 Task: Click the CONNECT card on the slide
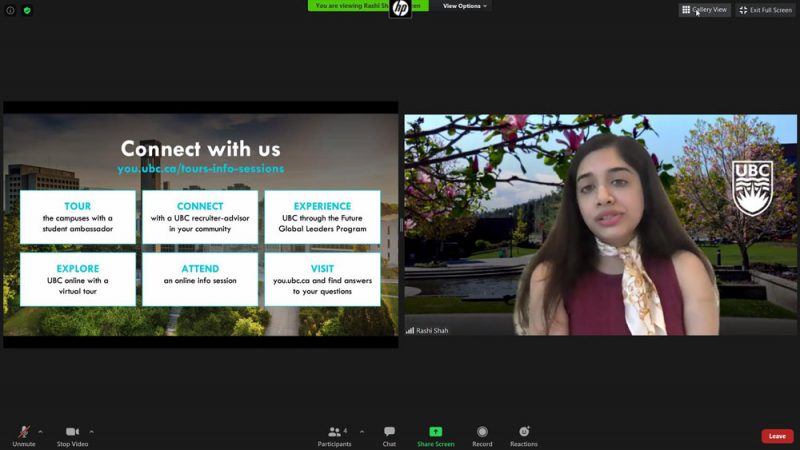[200, 217]
